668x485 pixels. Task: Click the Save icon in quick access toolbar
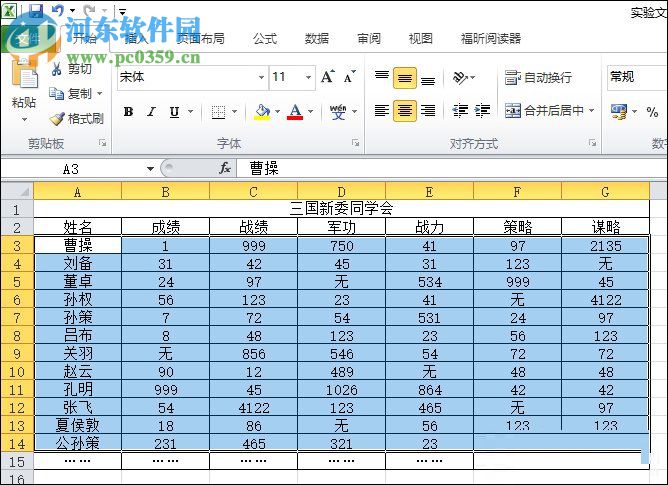coord(36,10)
